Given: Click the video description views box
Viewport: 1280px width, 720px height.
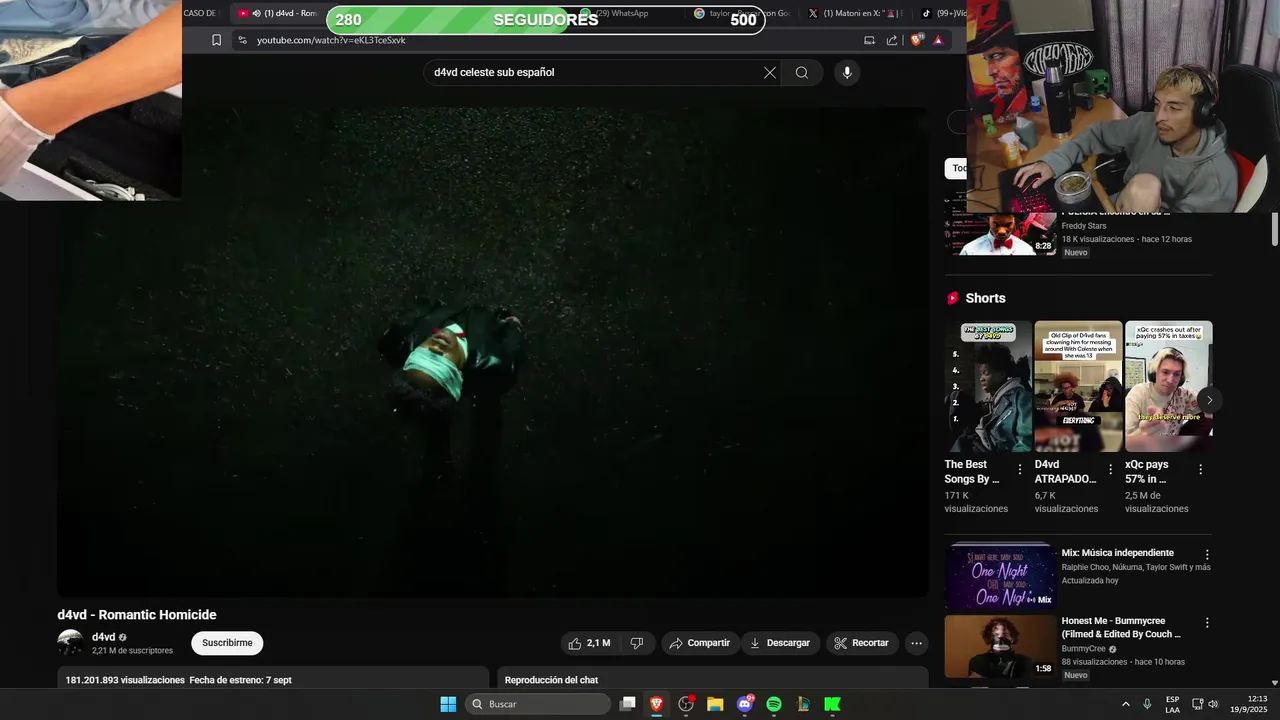Looking at the screenshot, I should click(273, 679).
